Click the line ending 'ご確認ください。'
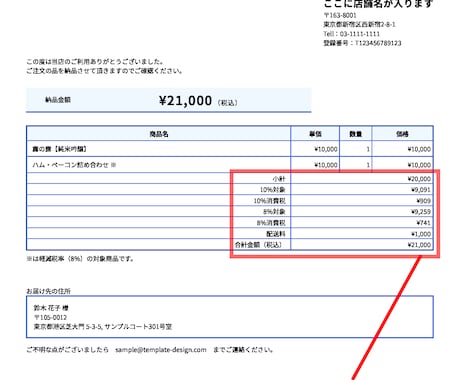This screenshot has height=380, width=460. (104, 71)
